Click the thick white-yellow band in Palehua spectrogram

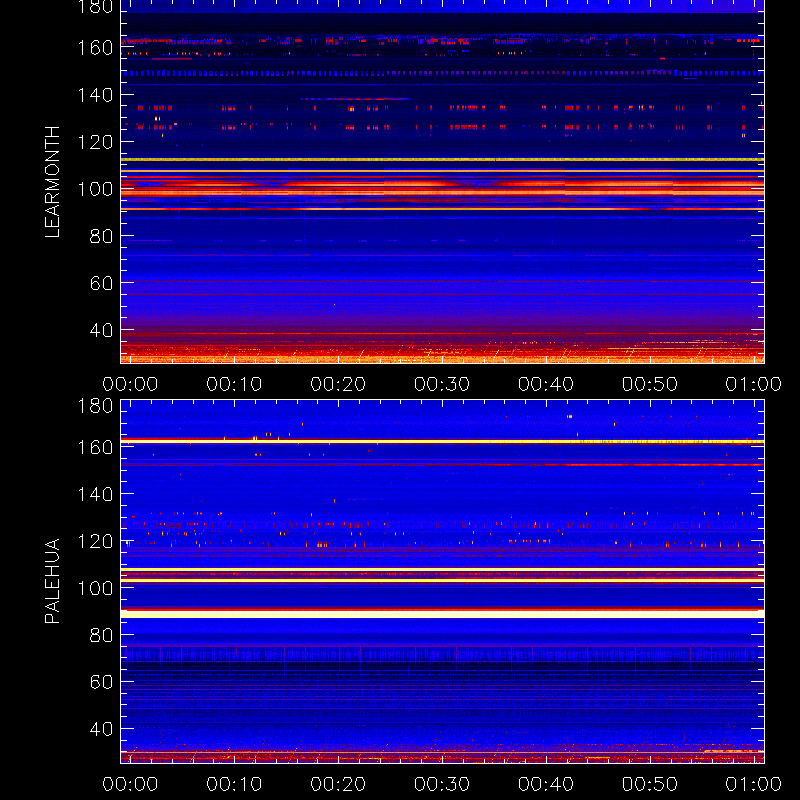click(x=442, y=614)
